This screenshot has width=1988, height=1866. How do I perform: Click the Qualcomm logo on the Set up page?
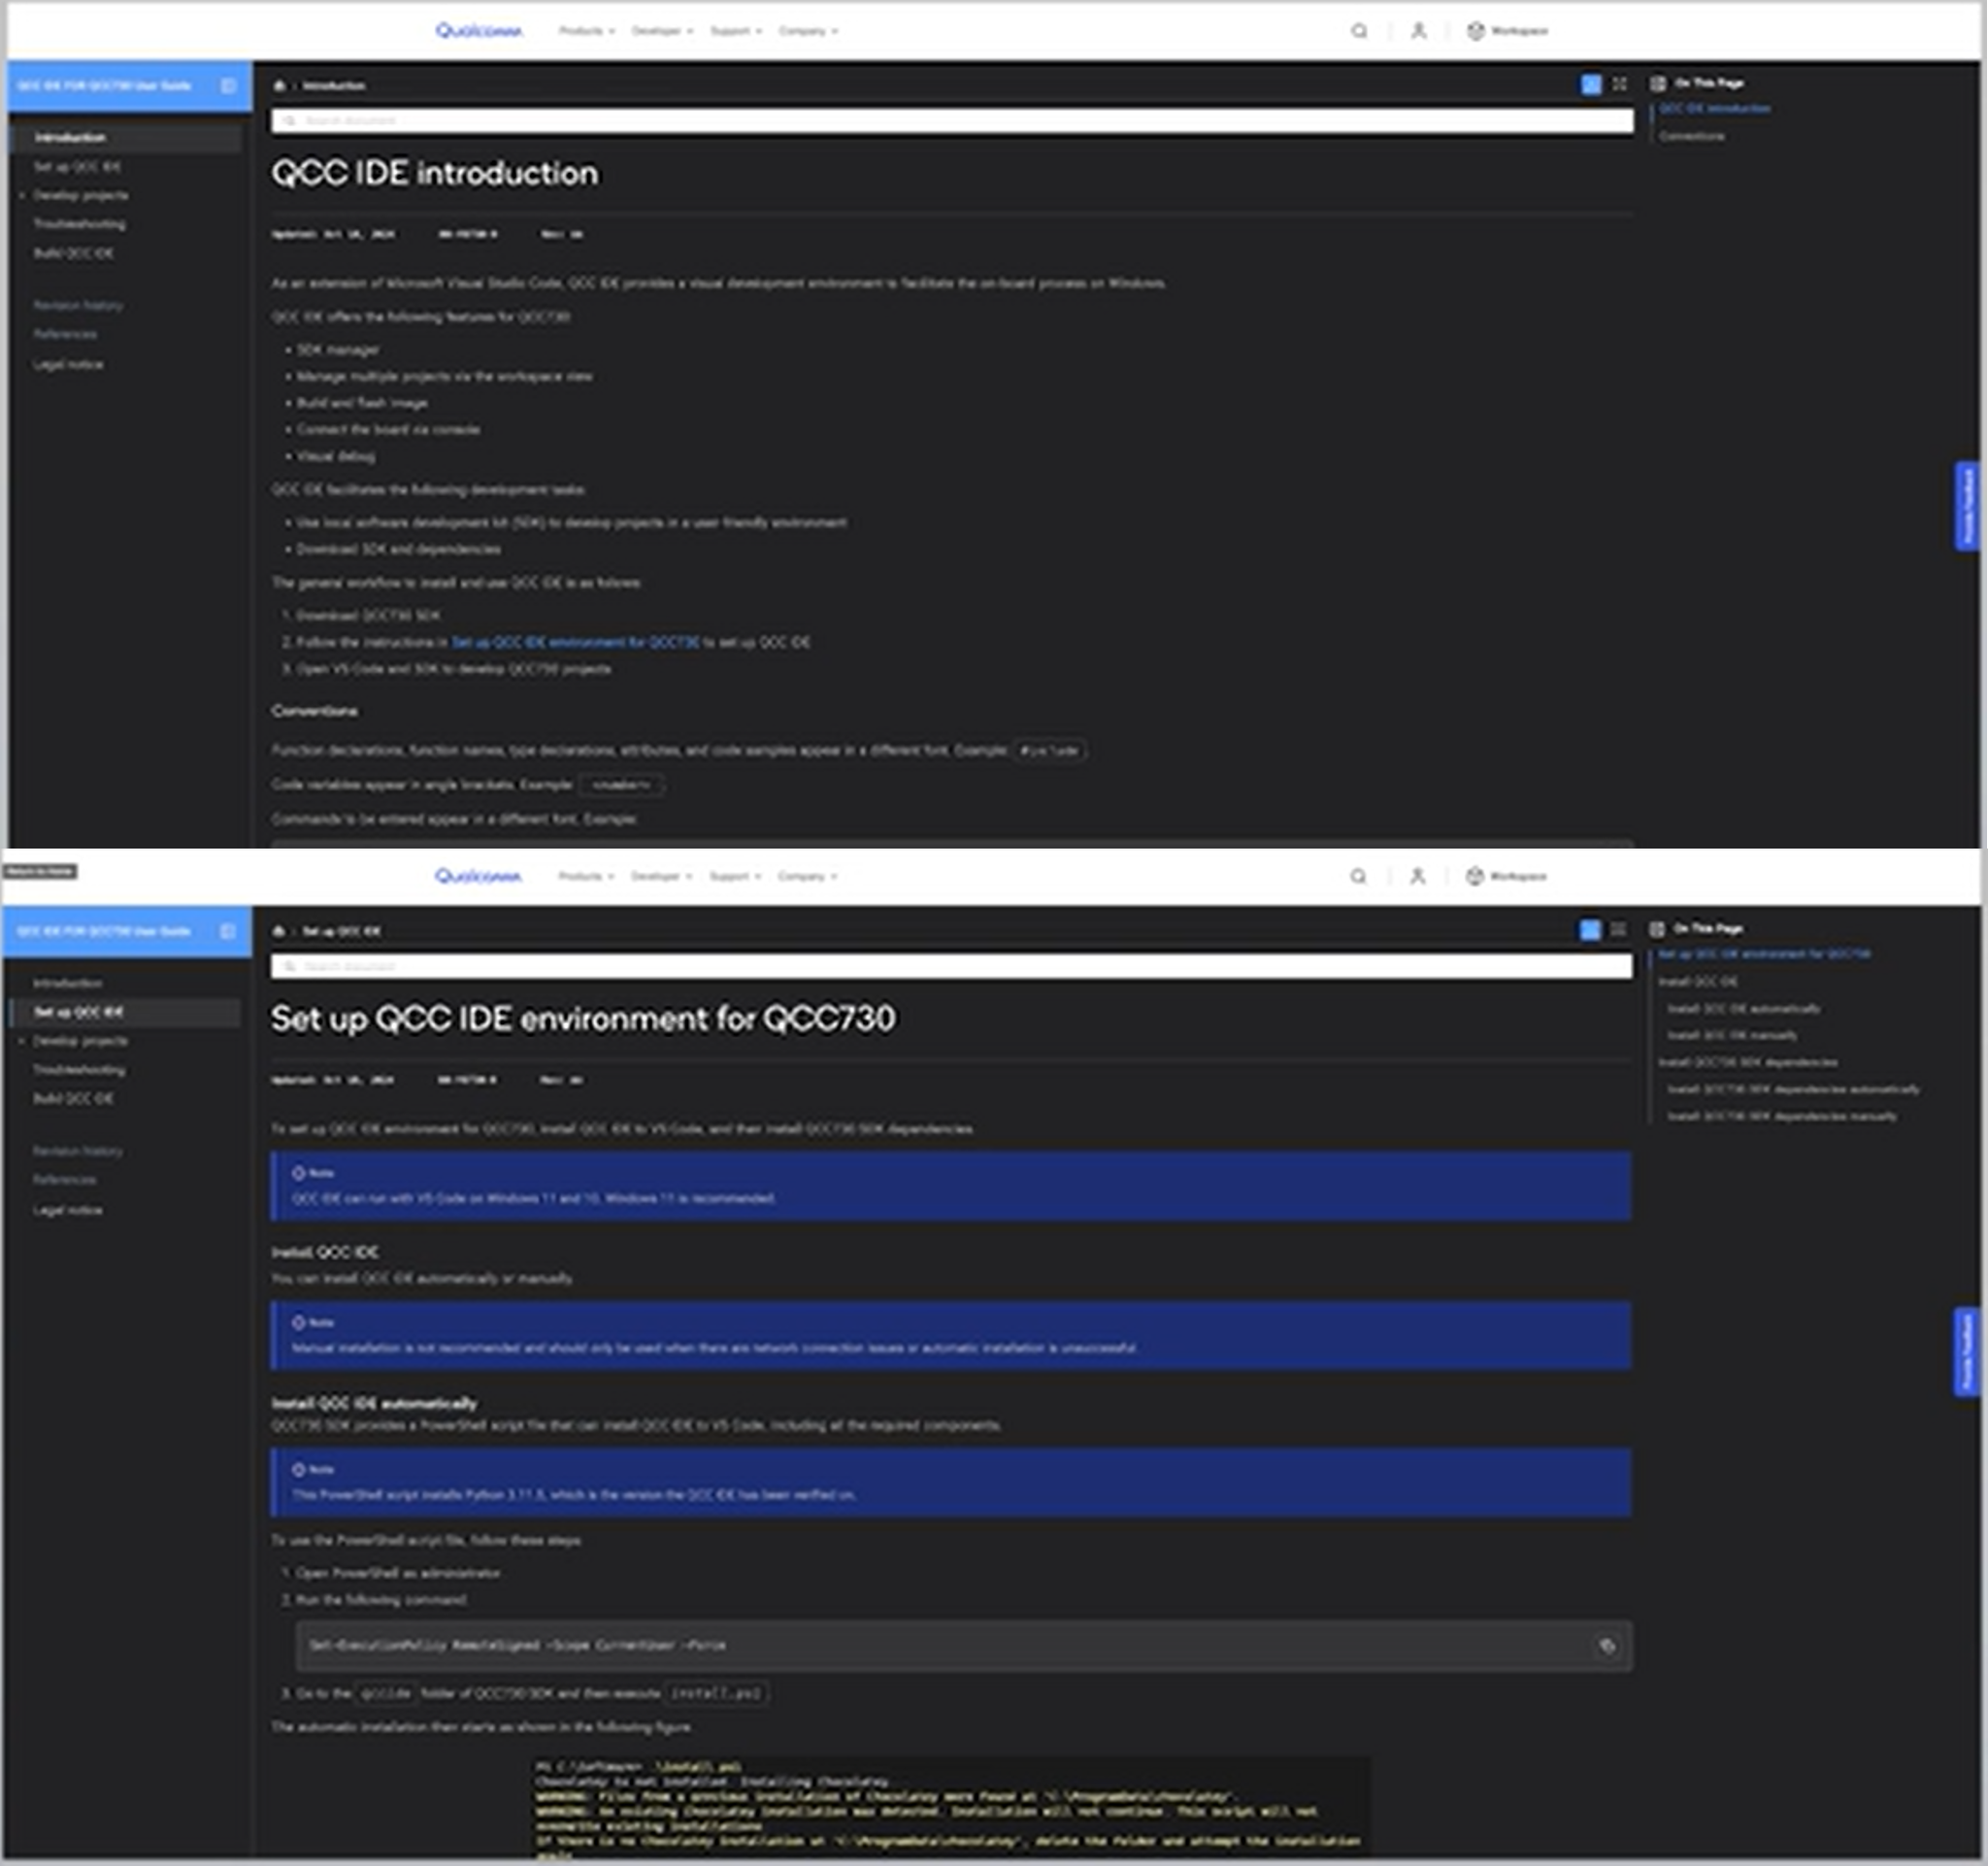478,876
